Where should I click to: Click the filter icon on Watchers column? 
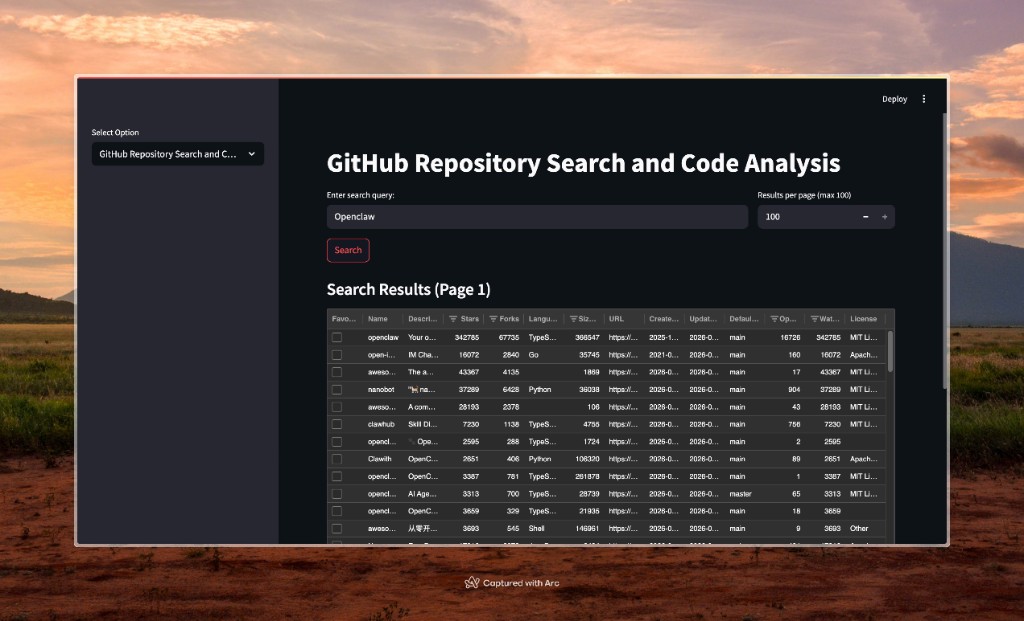pyautogui.click(x=814, y=319)
